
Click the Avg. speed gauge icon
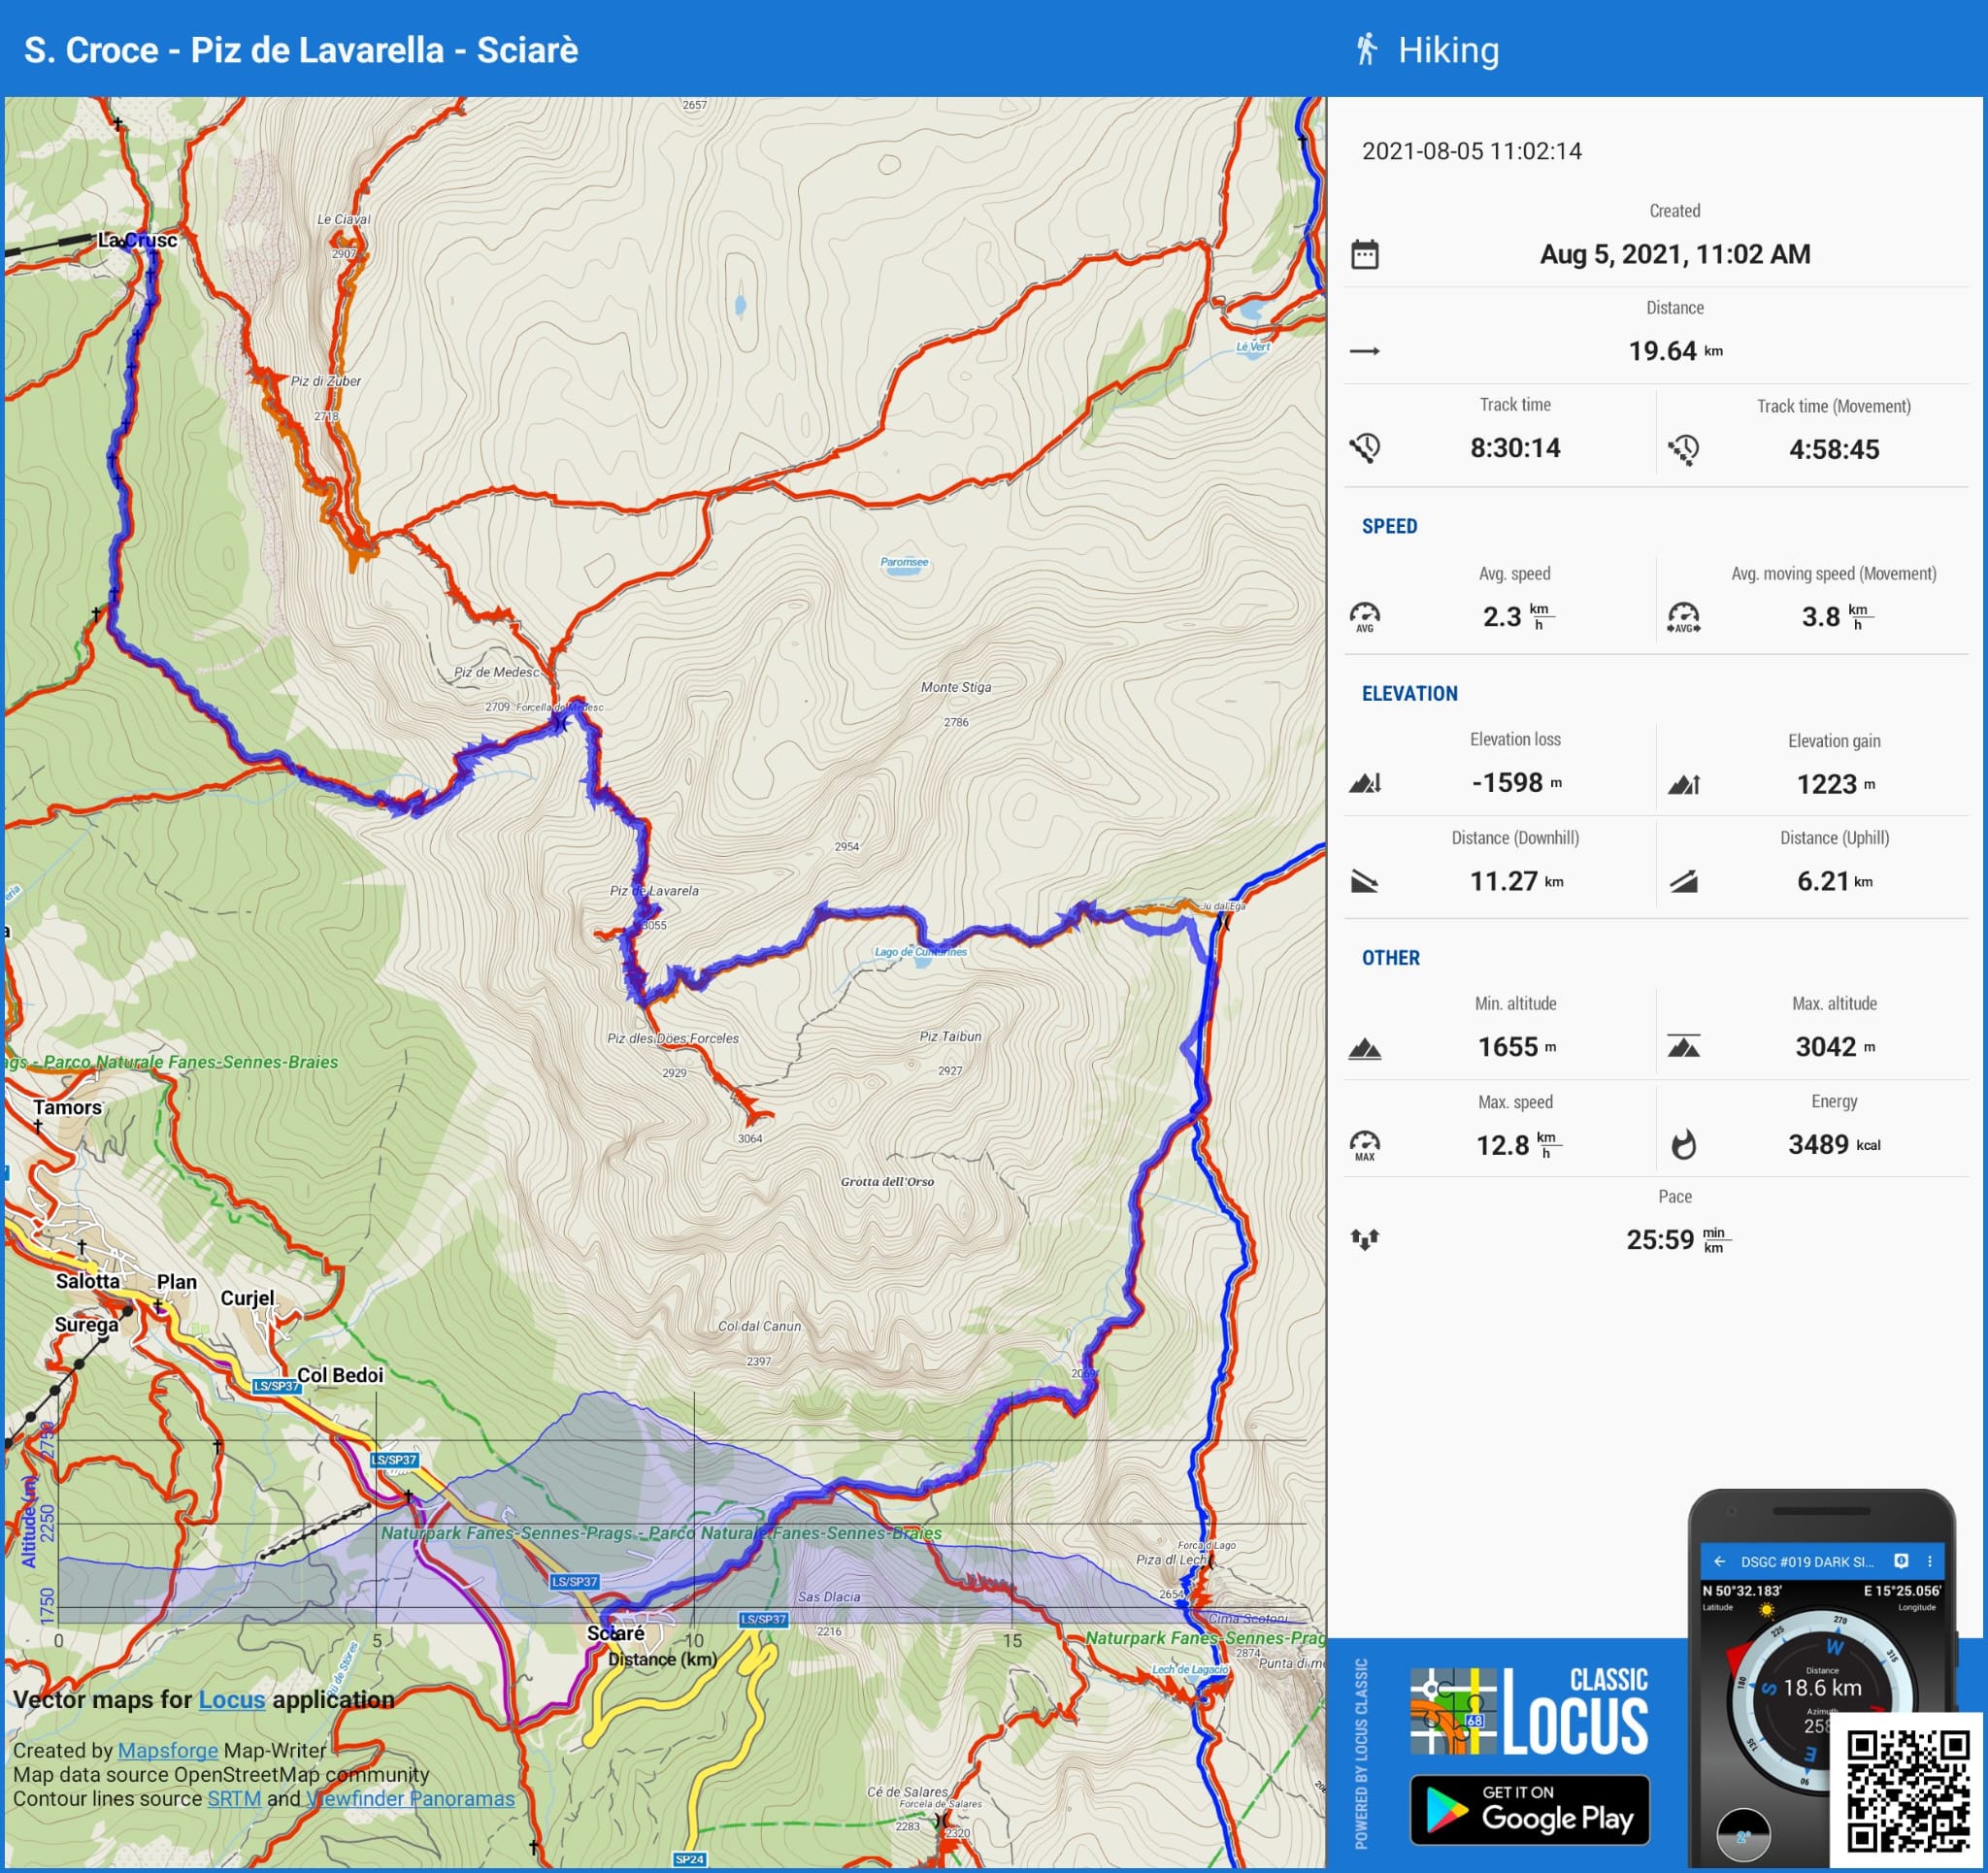pos(1364,616)
